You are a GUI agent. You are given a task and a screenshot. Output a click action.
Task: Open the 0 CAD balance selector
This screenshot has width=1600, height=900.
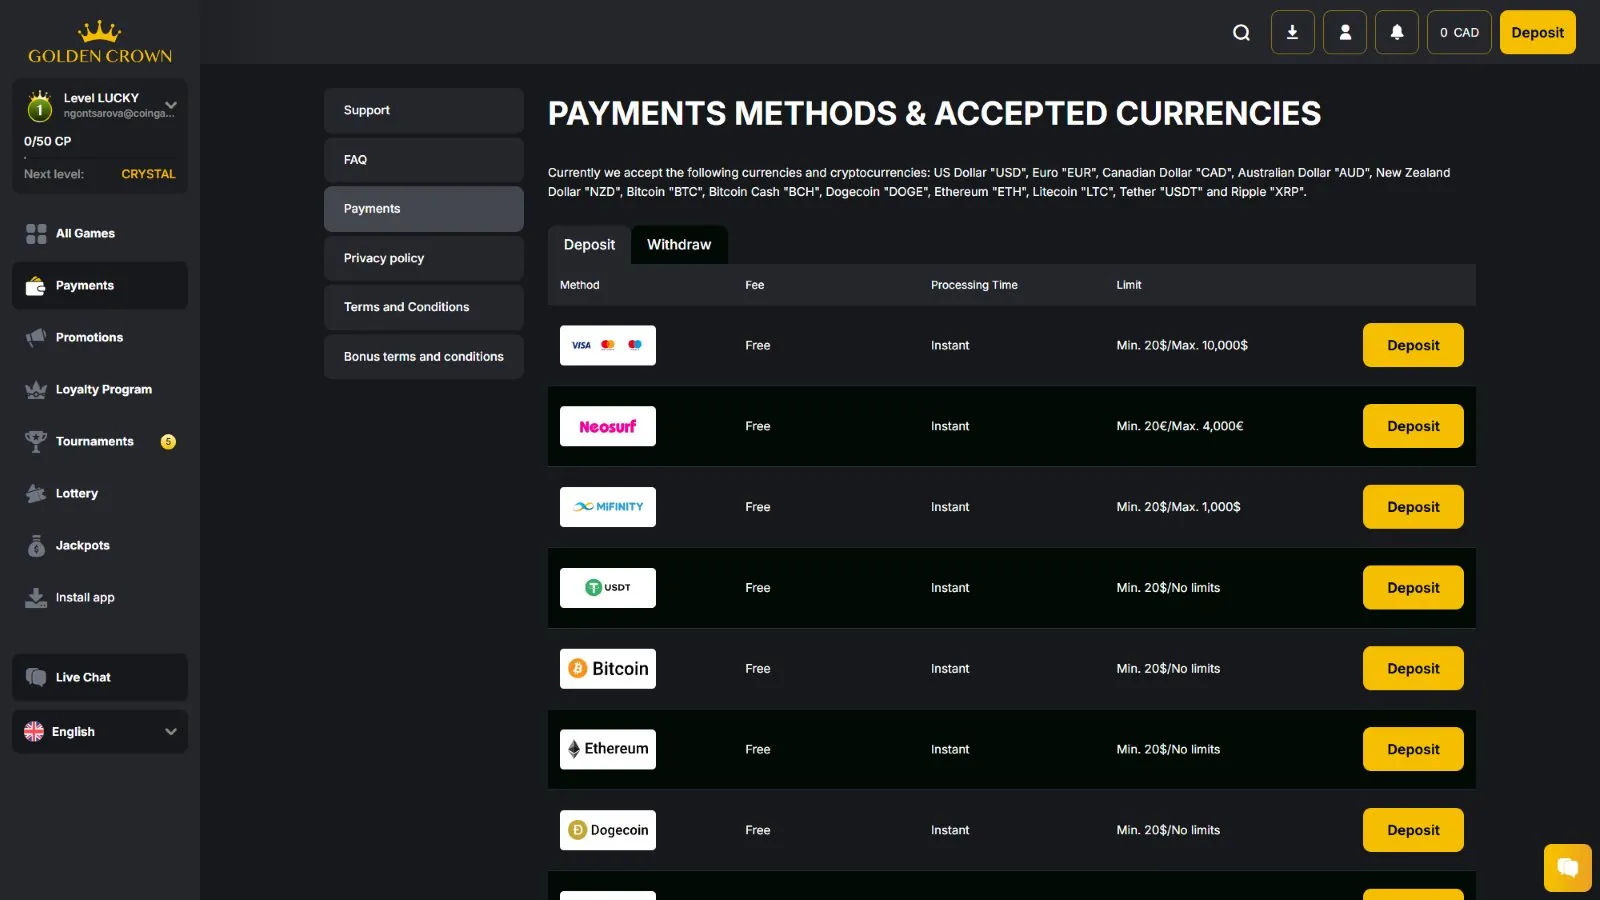coord(1459,33)
